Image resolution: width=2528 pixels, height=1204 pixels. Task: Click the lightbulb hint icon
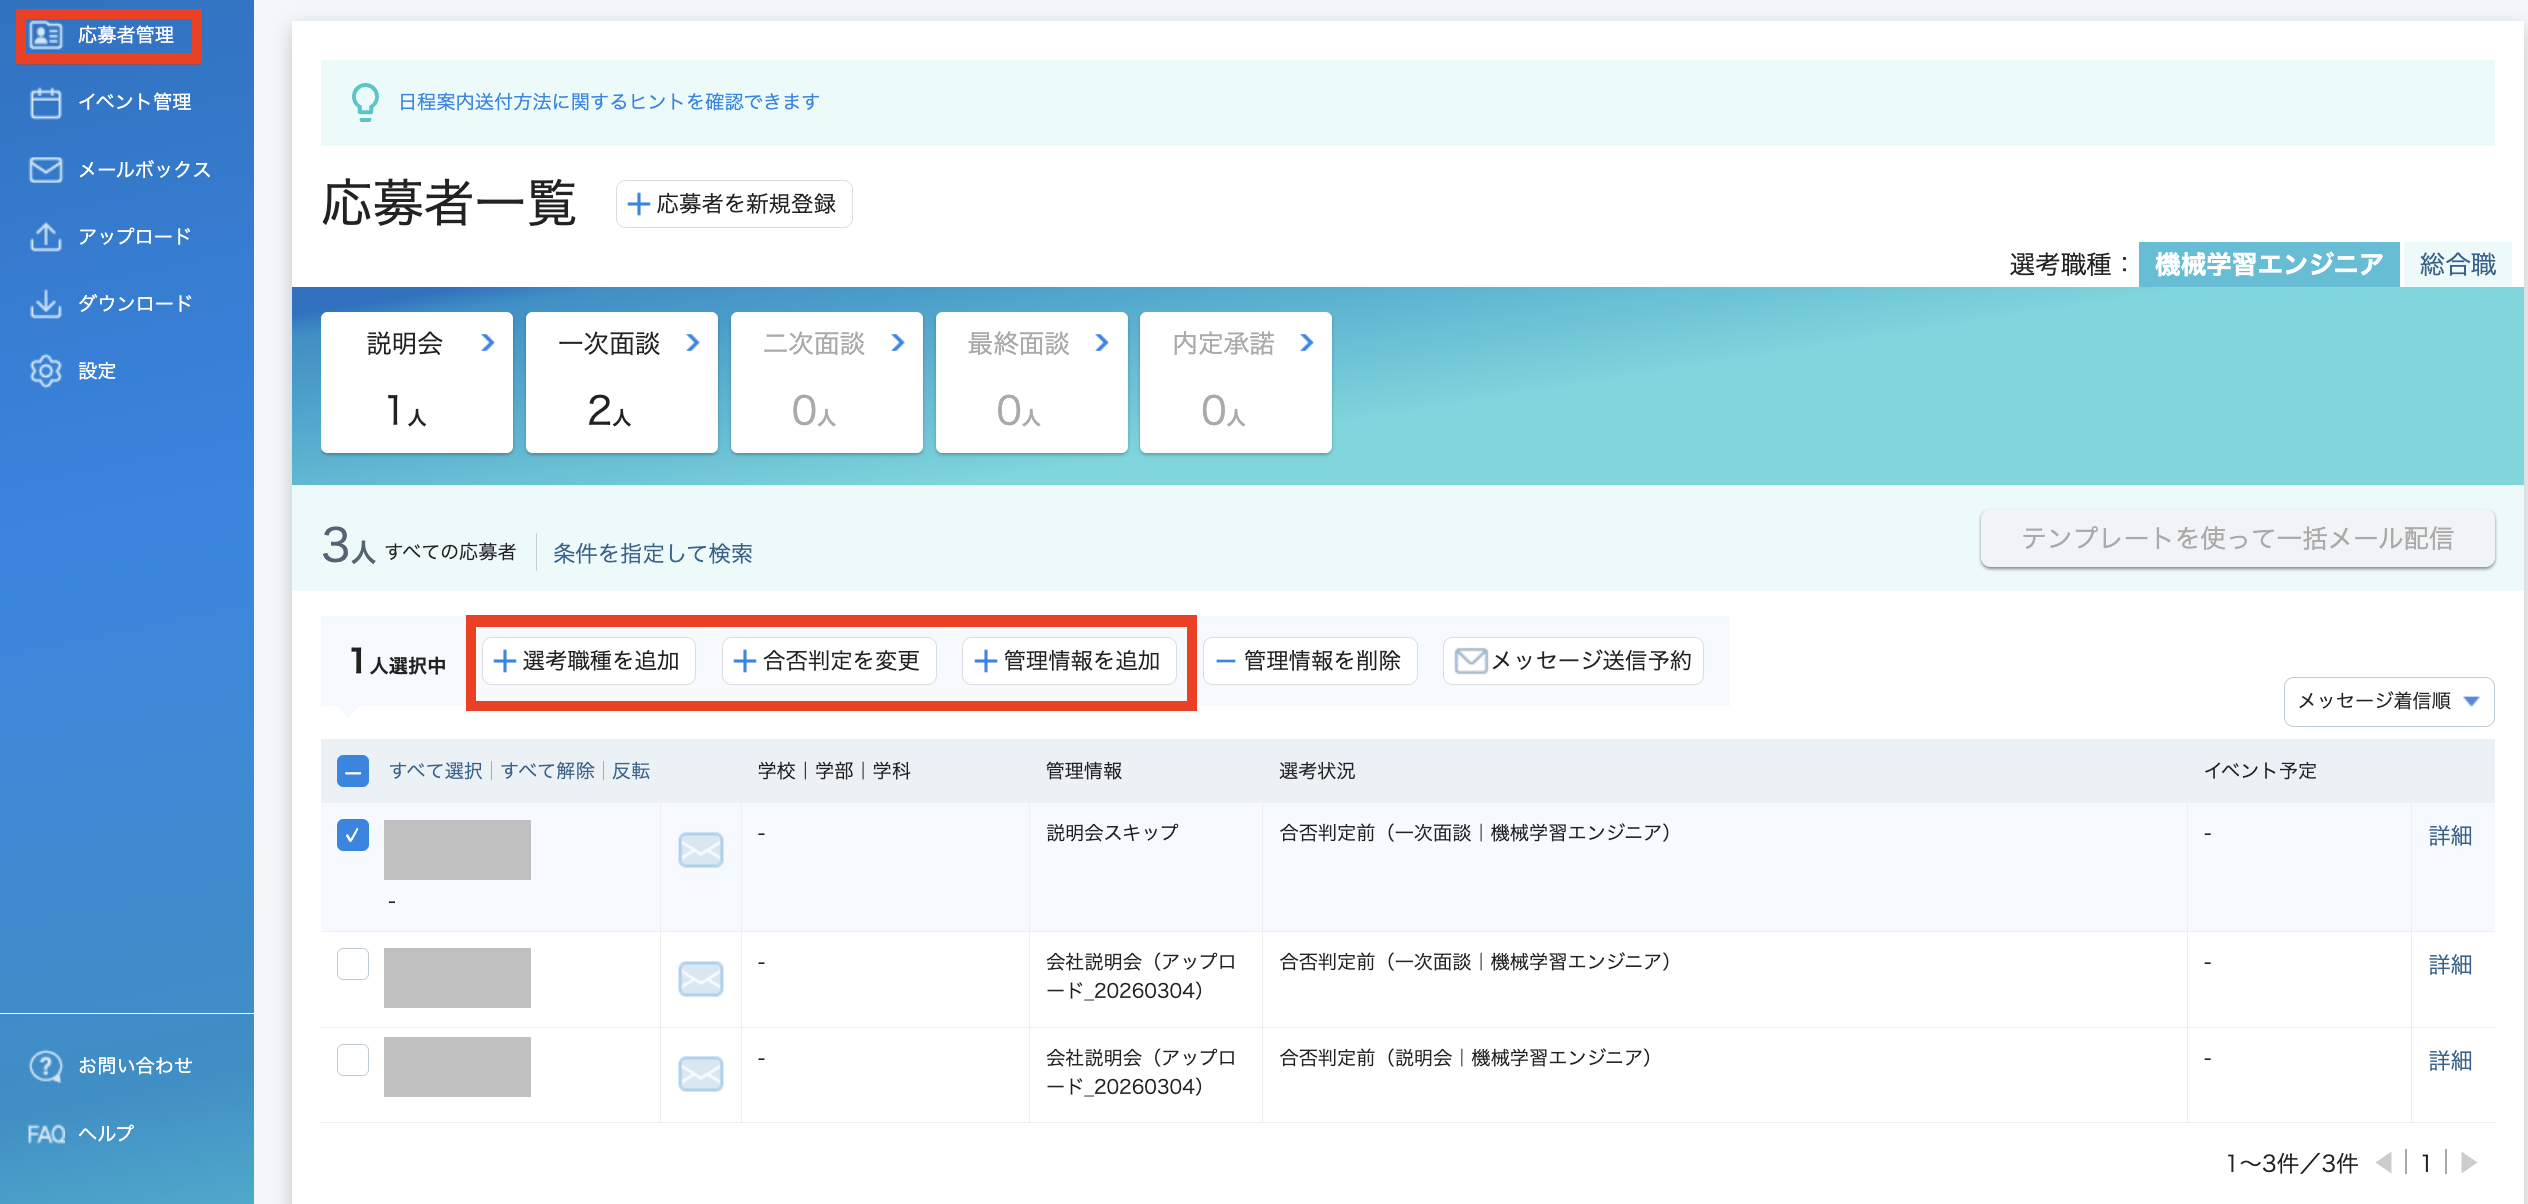pyautogui.click(x=365, y=102)
